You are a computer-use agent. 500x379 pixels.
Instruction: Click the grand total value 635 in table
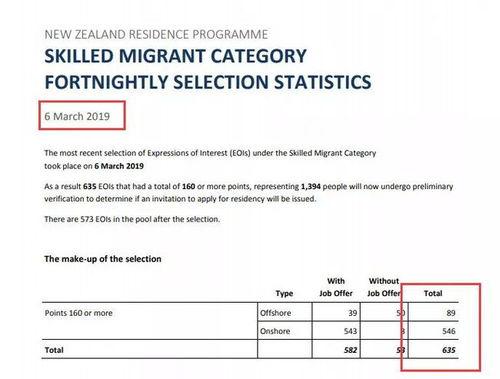point(449,350)
